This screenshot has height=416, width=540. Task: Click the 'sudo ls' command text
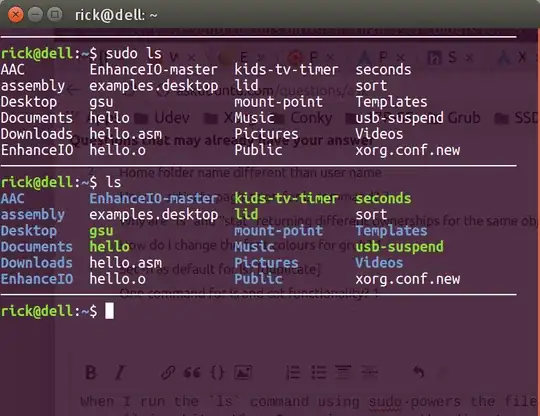(133, 54)
